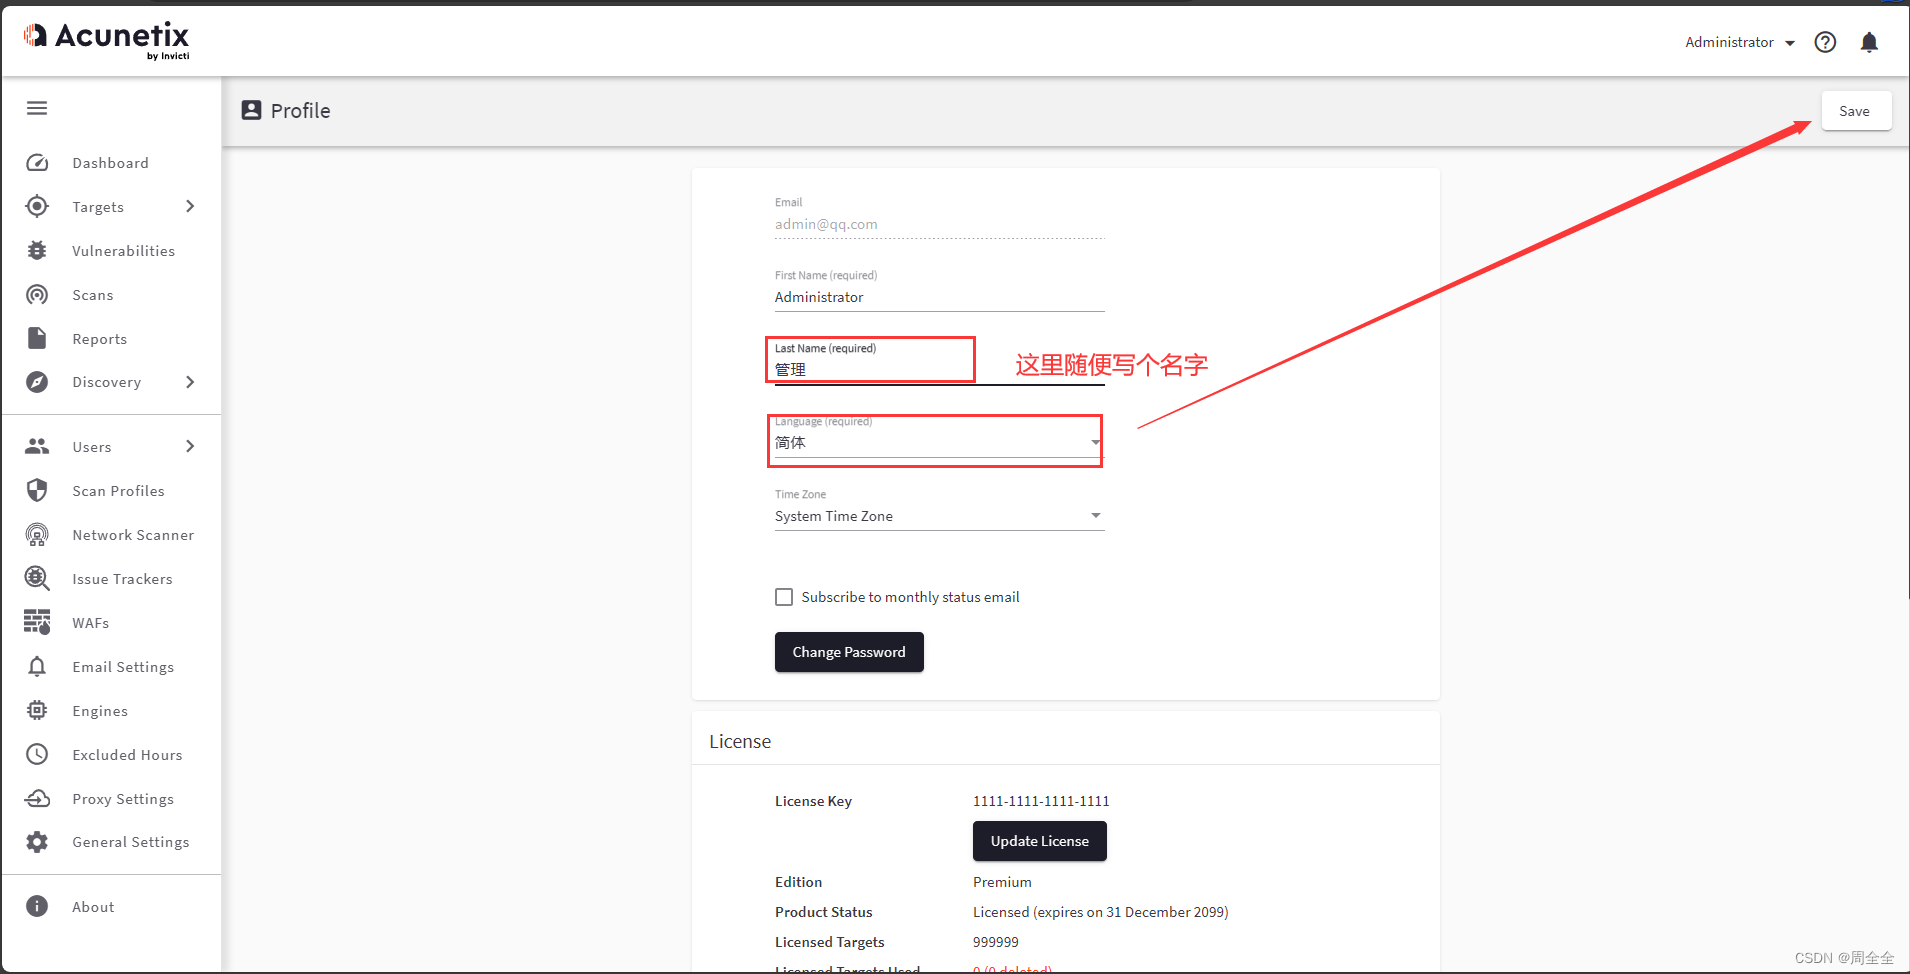Open WAFs menu label

point(90,623)
